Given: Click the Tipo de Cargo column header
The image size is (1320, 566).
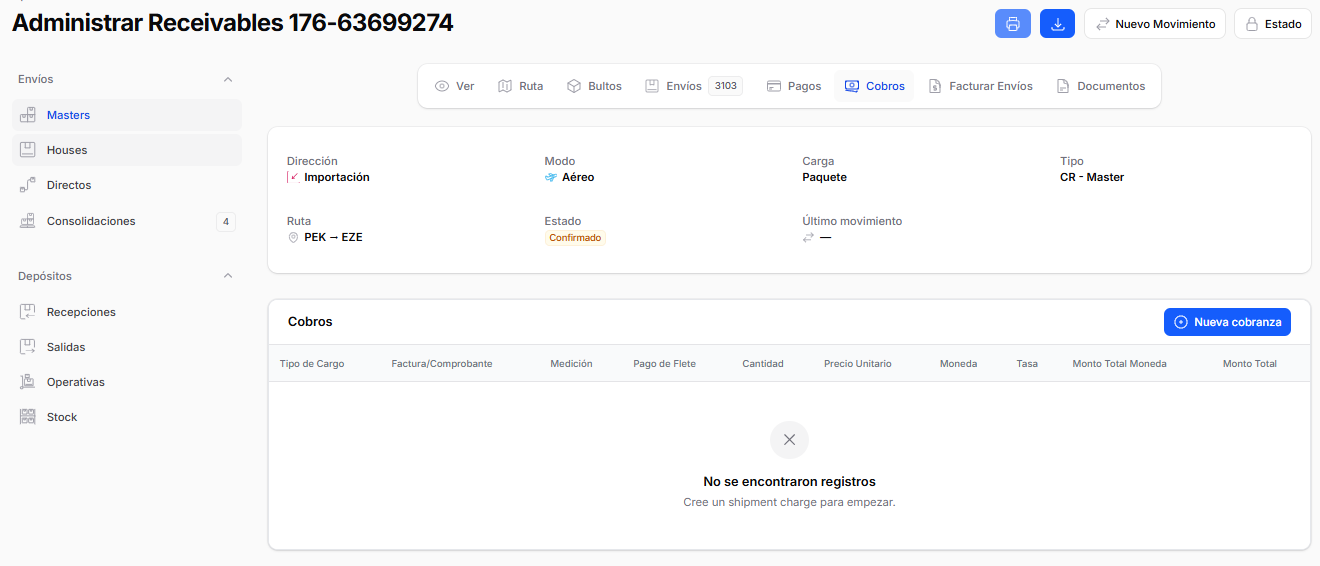Looking at the screenshot, I should point(312,364).
